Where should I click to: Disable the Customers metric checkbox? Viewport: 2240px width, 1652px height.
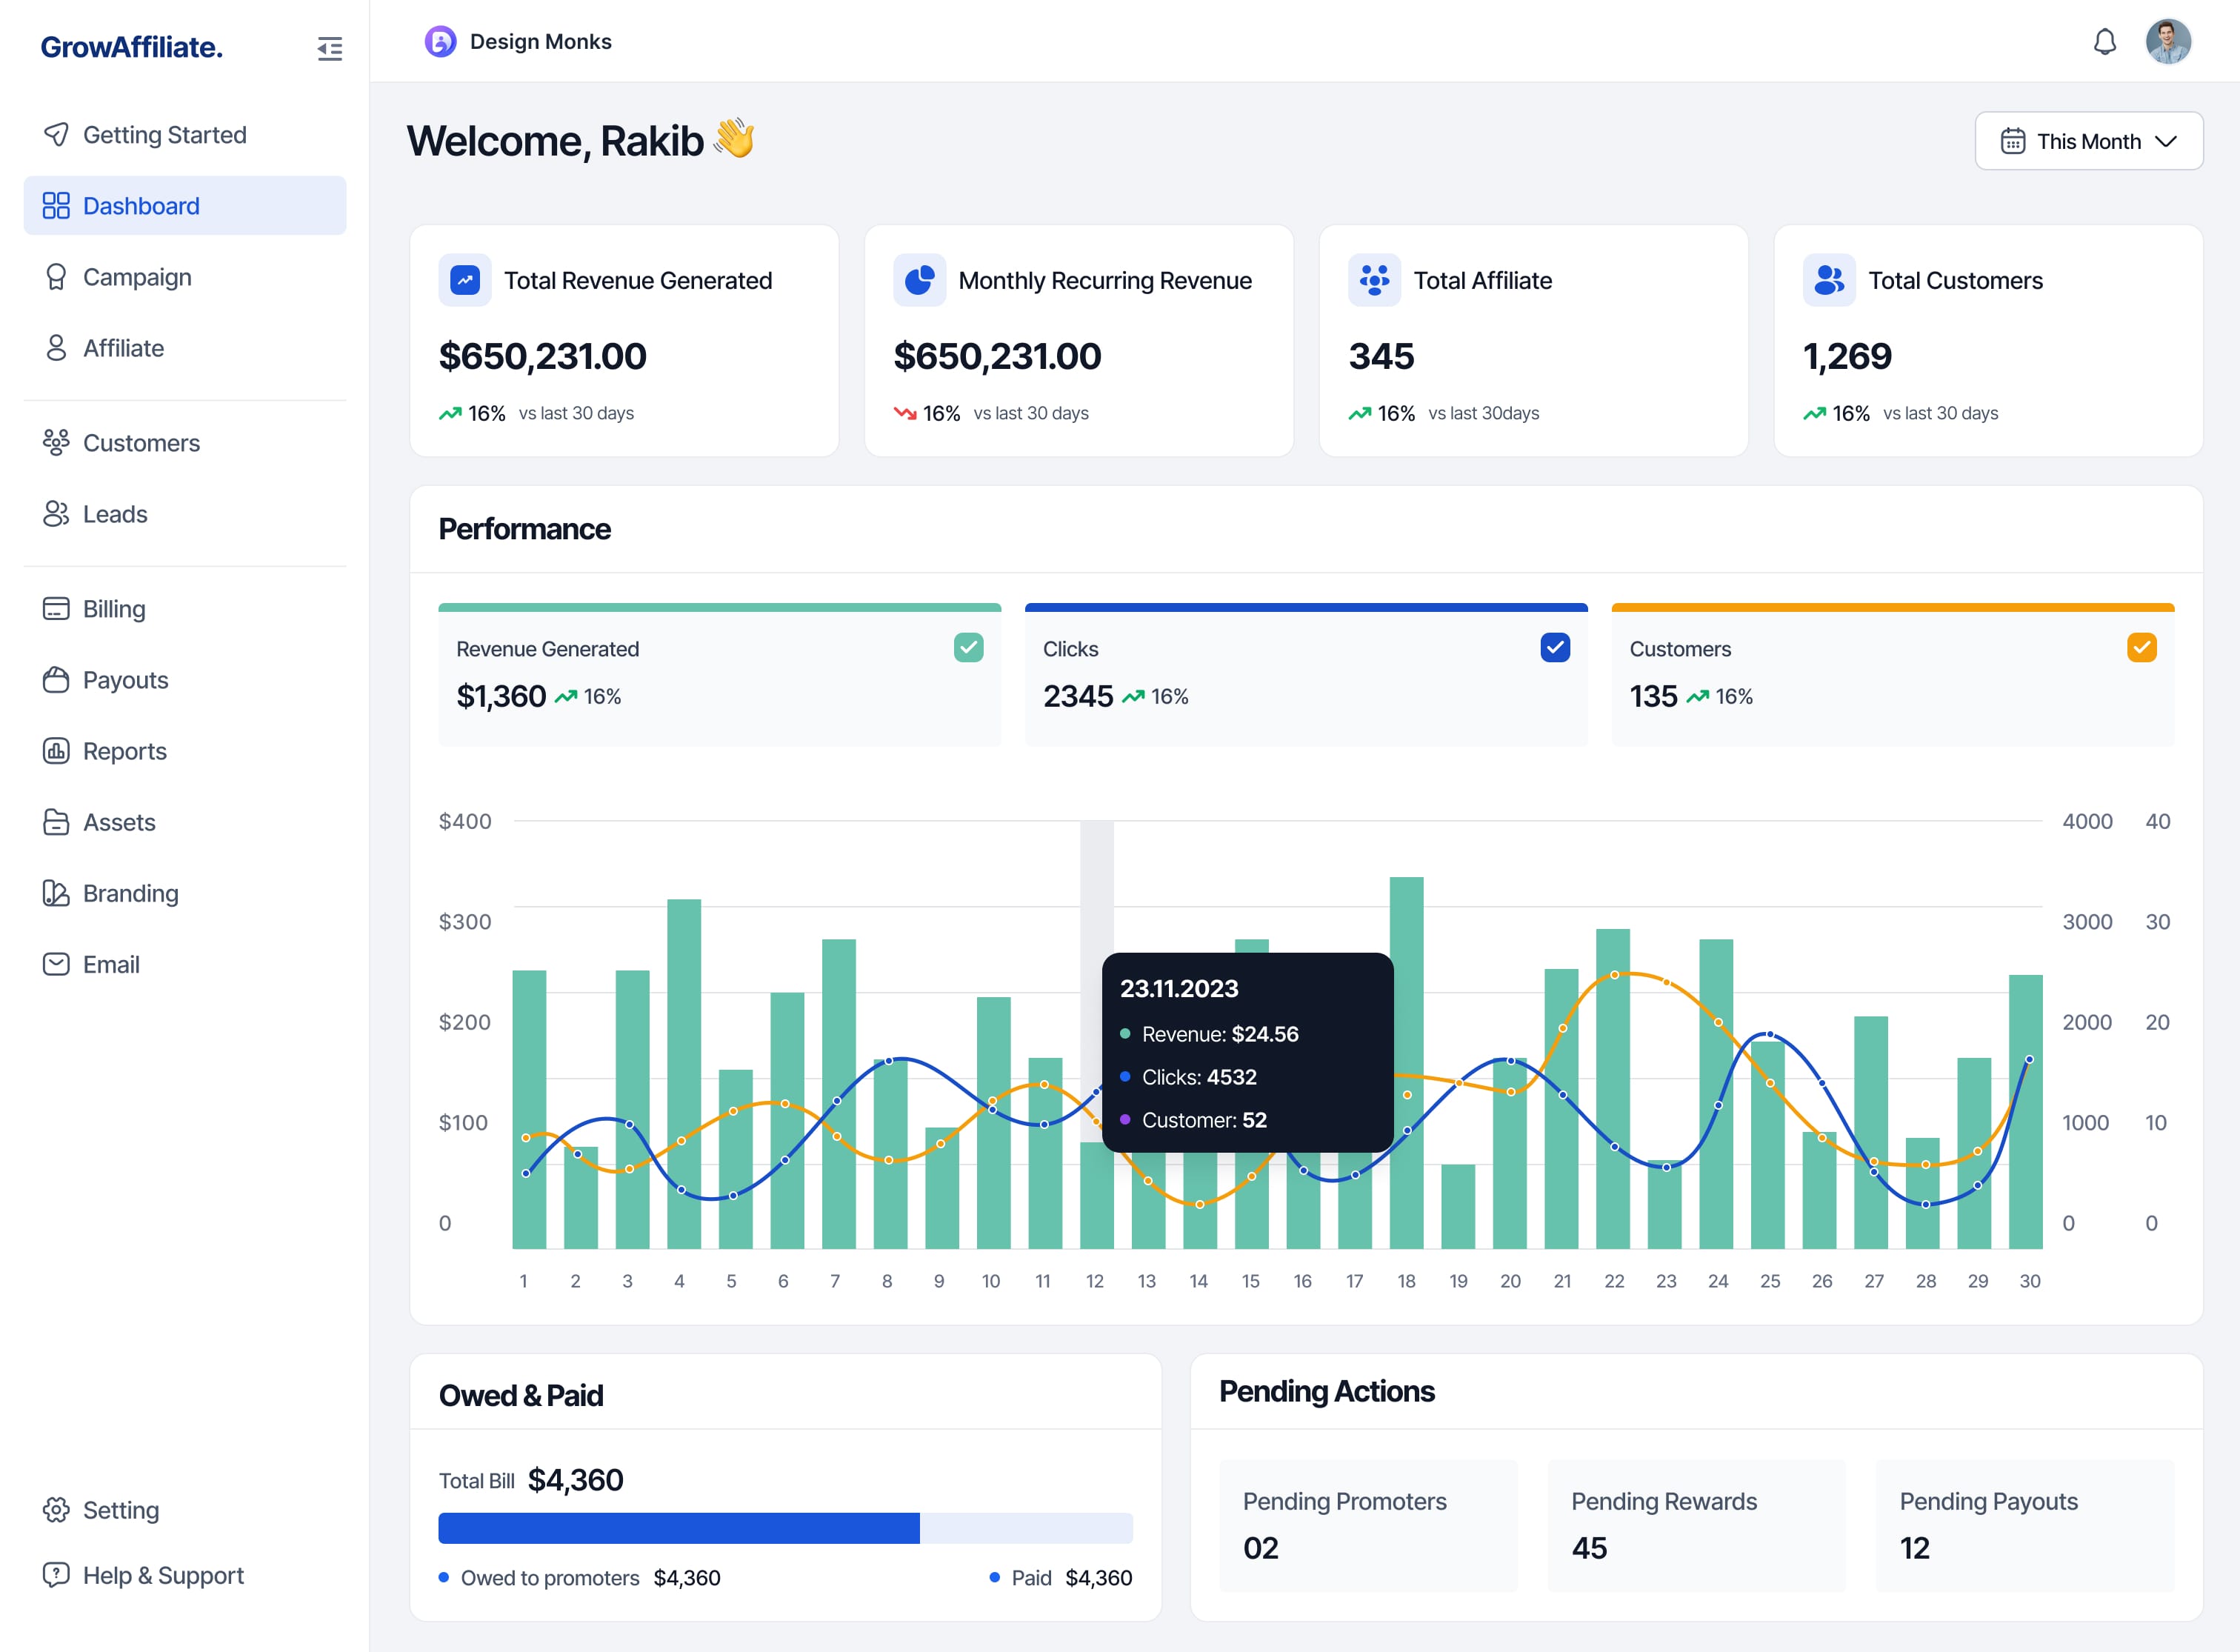(2140, 647)
